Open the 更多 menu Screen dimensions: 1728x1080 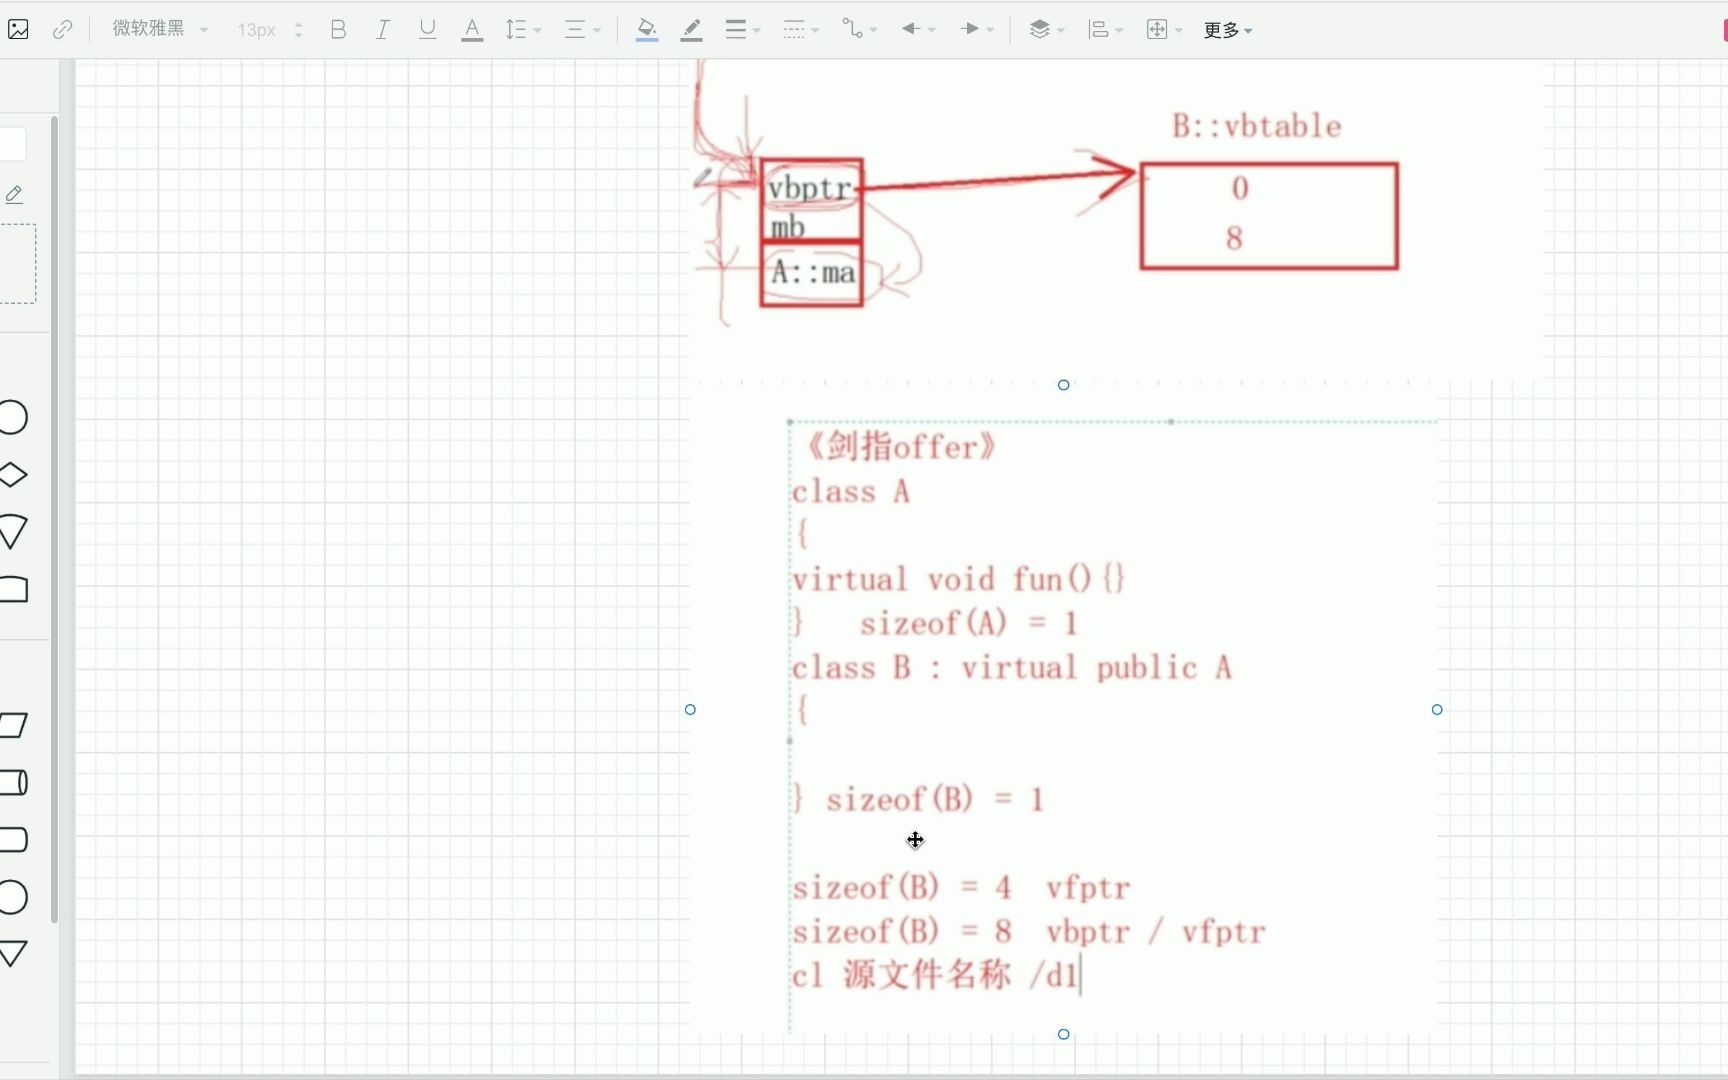tap(1228, 30)
